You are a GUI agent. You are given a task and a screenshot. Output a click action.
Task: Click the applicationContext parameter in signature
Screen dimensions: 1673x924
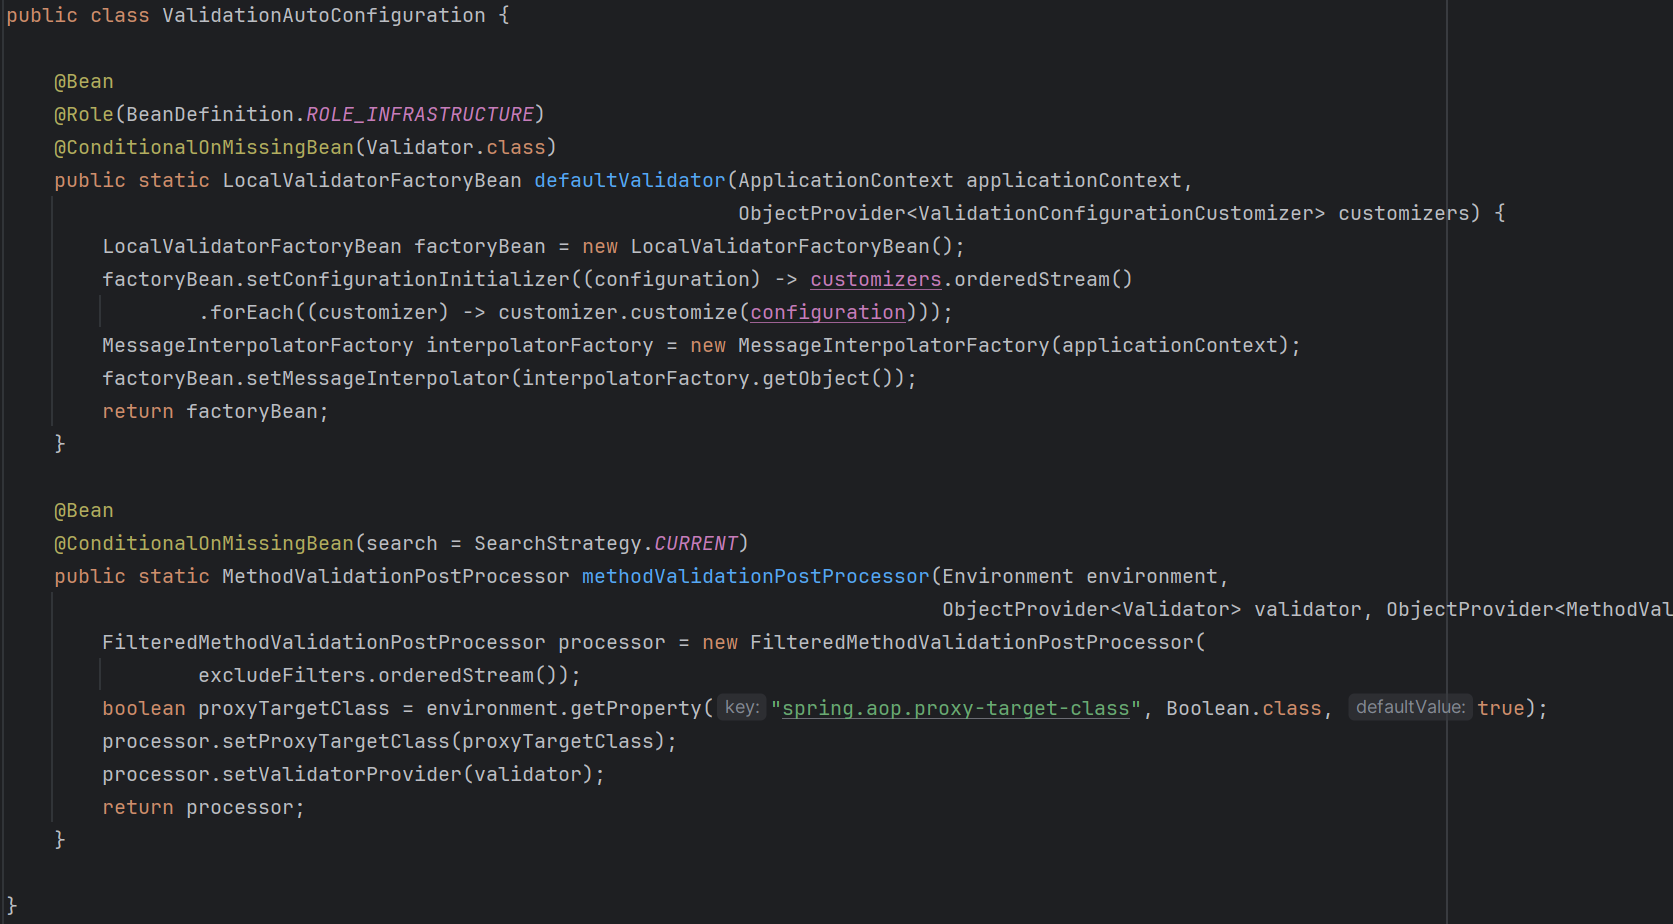point(1074,180)
